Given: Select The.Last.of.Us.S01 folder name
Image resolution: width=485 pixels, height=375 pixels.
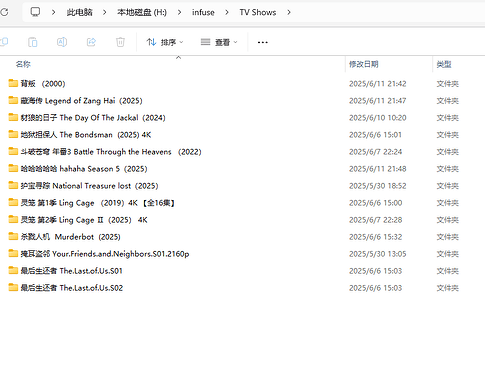Looking at the screenshot, I should point(72,271).
